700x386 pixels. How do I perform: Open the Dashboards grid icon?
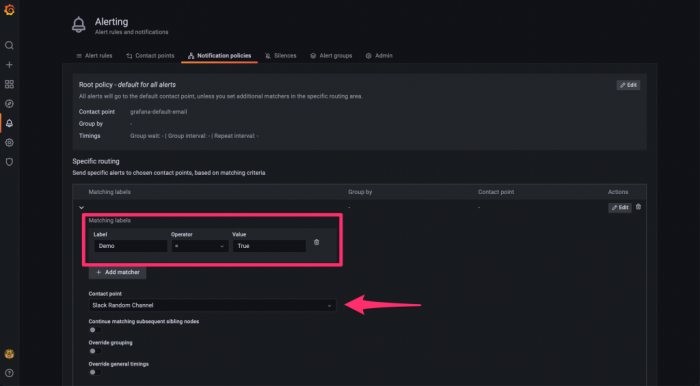(x=9, y=84)
